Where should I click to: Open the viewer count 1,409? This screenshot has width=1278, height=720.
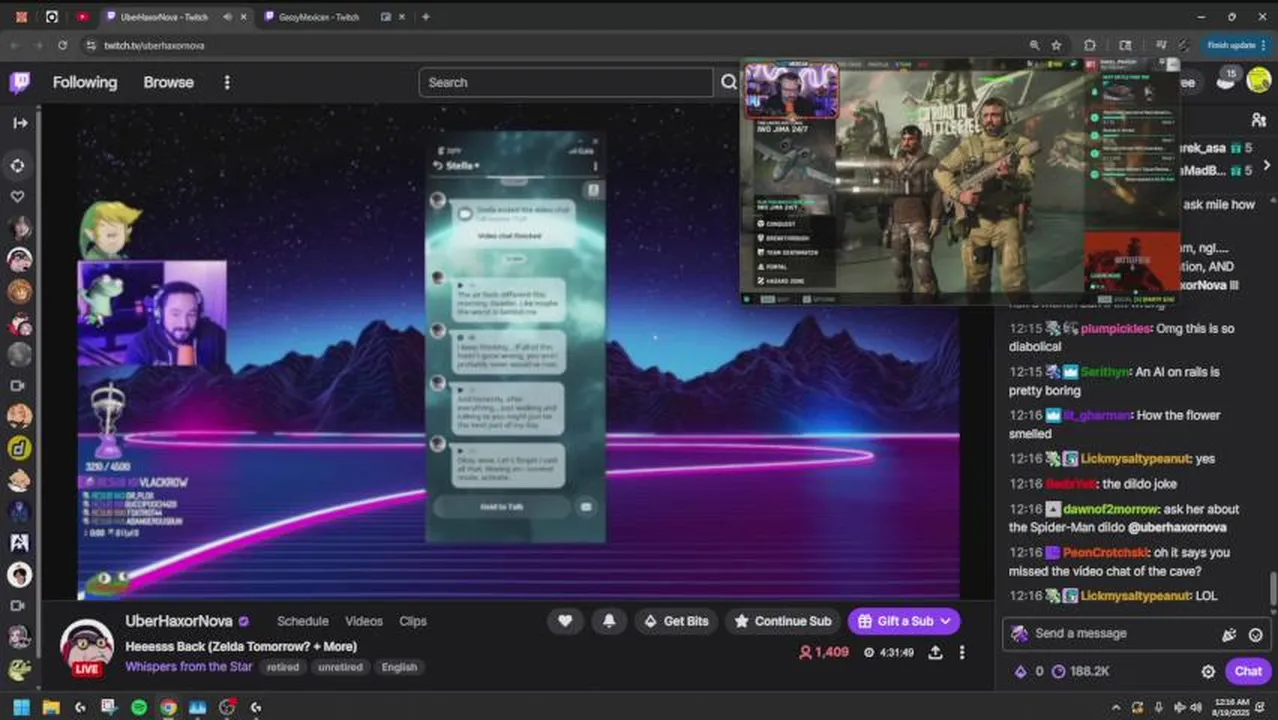(823, 652)
